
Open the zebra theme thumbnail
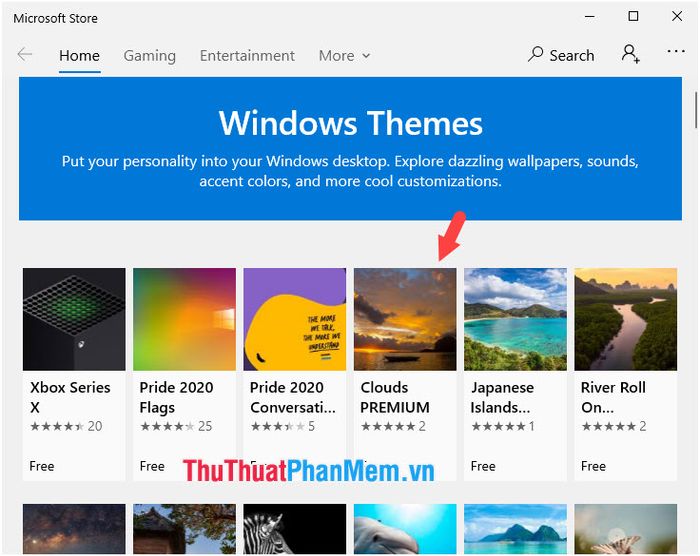tap(295, 529)
